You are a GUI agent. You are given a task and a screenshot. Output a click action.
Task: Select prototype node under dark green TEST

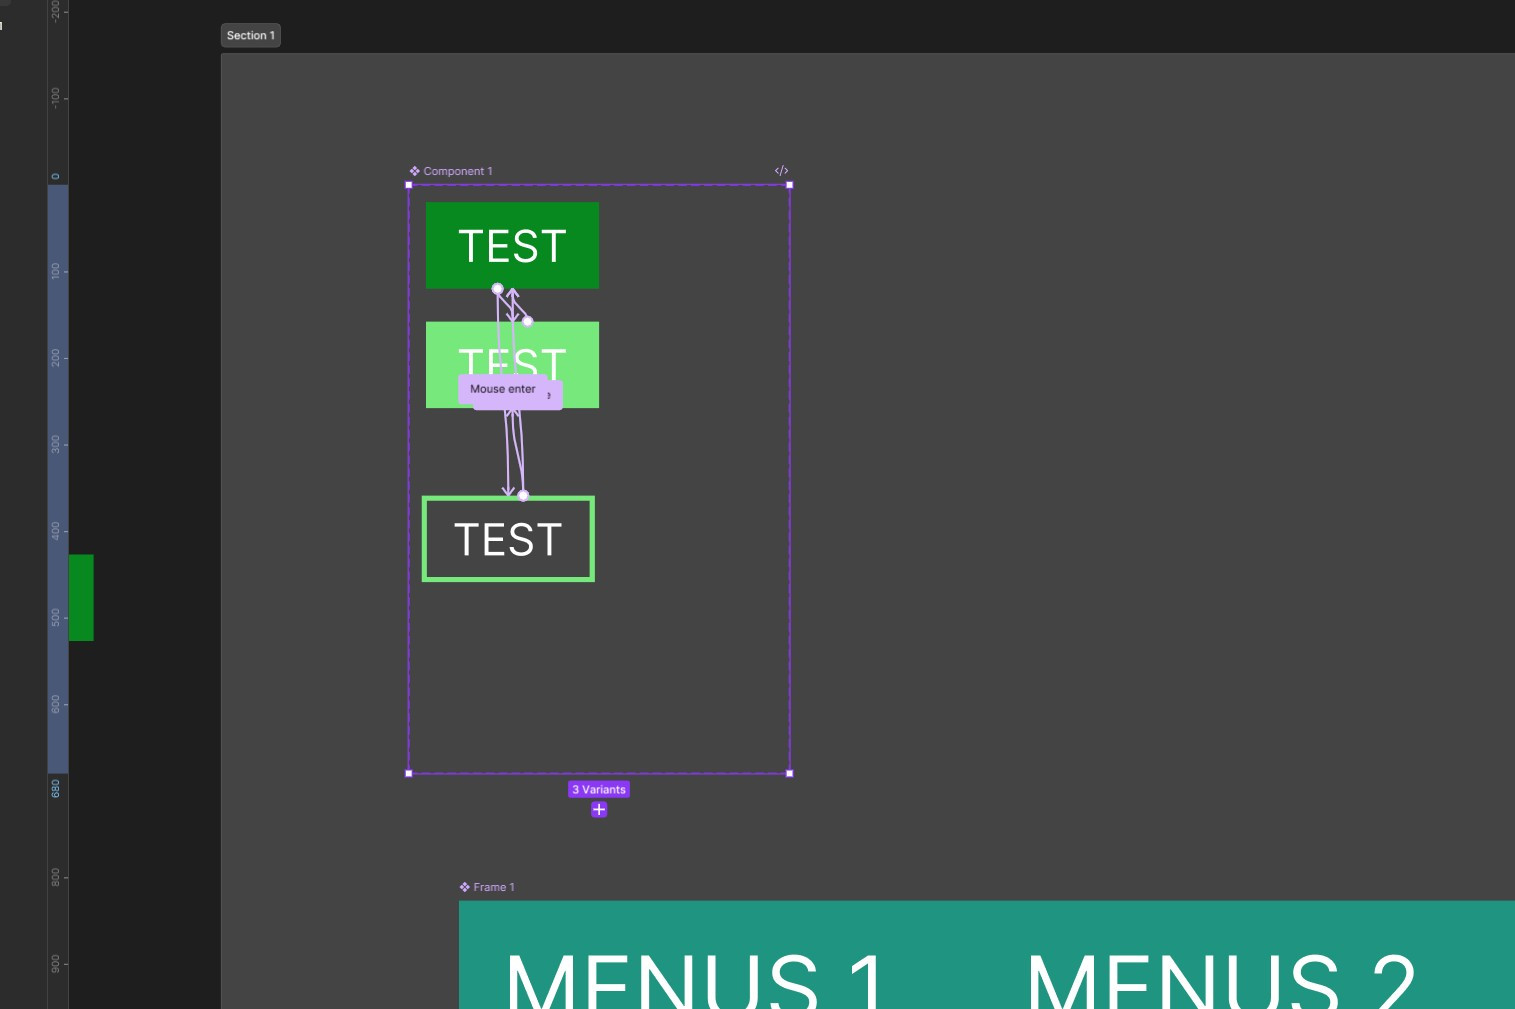[497, 289]
